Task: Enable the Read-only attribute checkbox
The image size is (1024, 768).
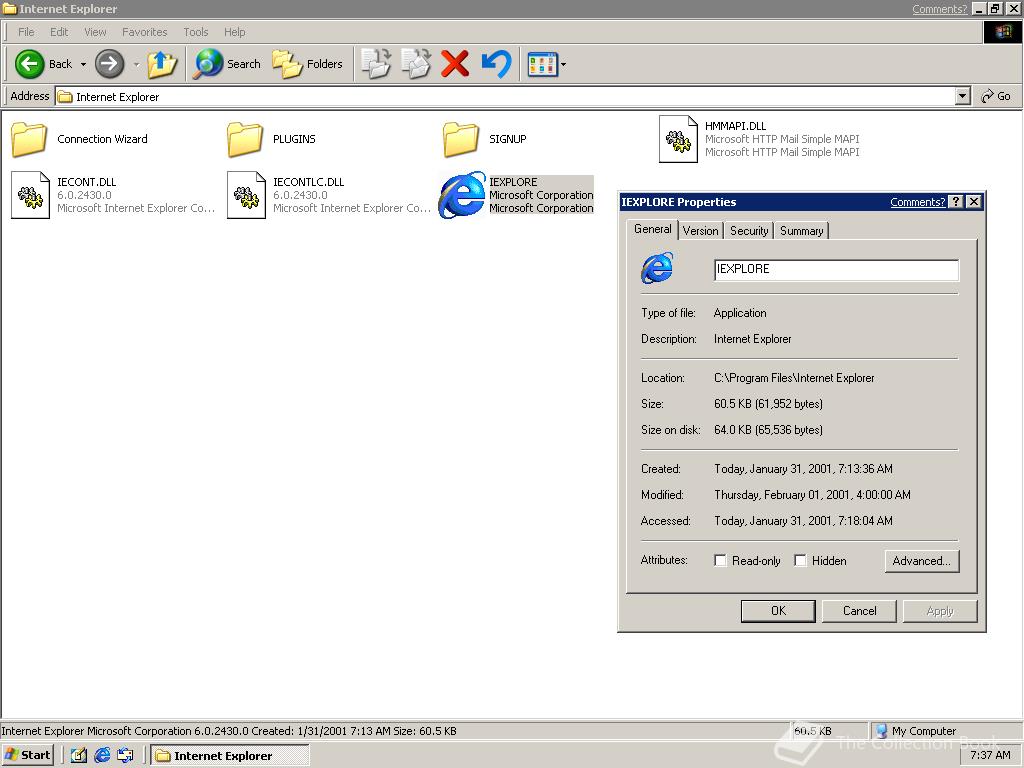Action: [x=720, y=561]
